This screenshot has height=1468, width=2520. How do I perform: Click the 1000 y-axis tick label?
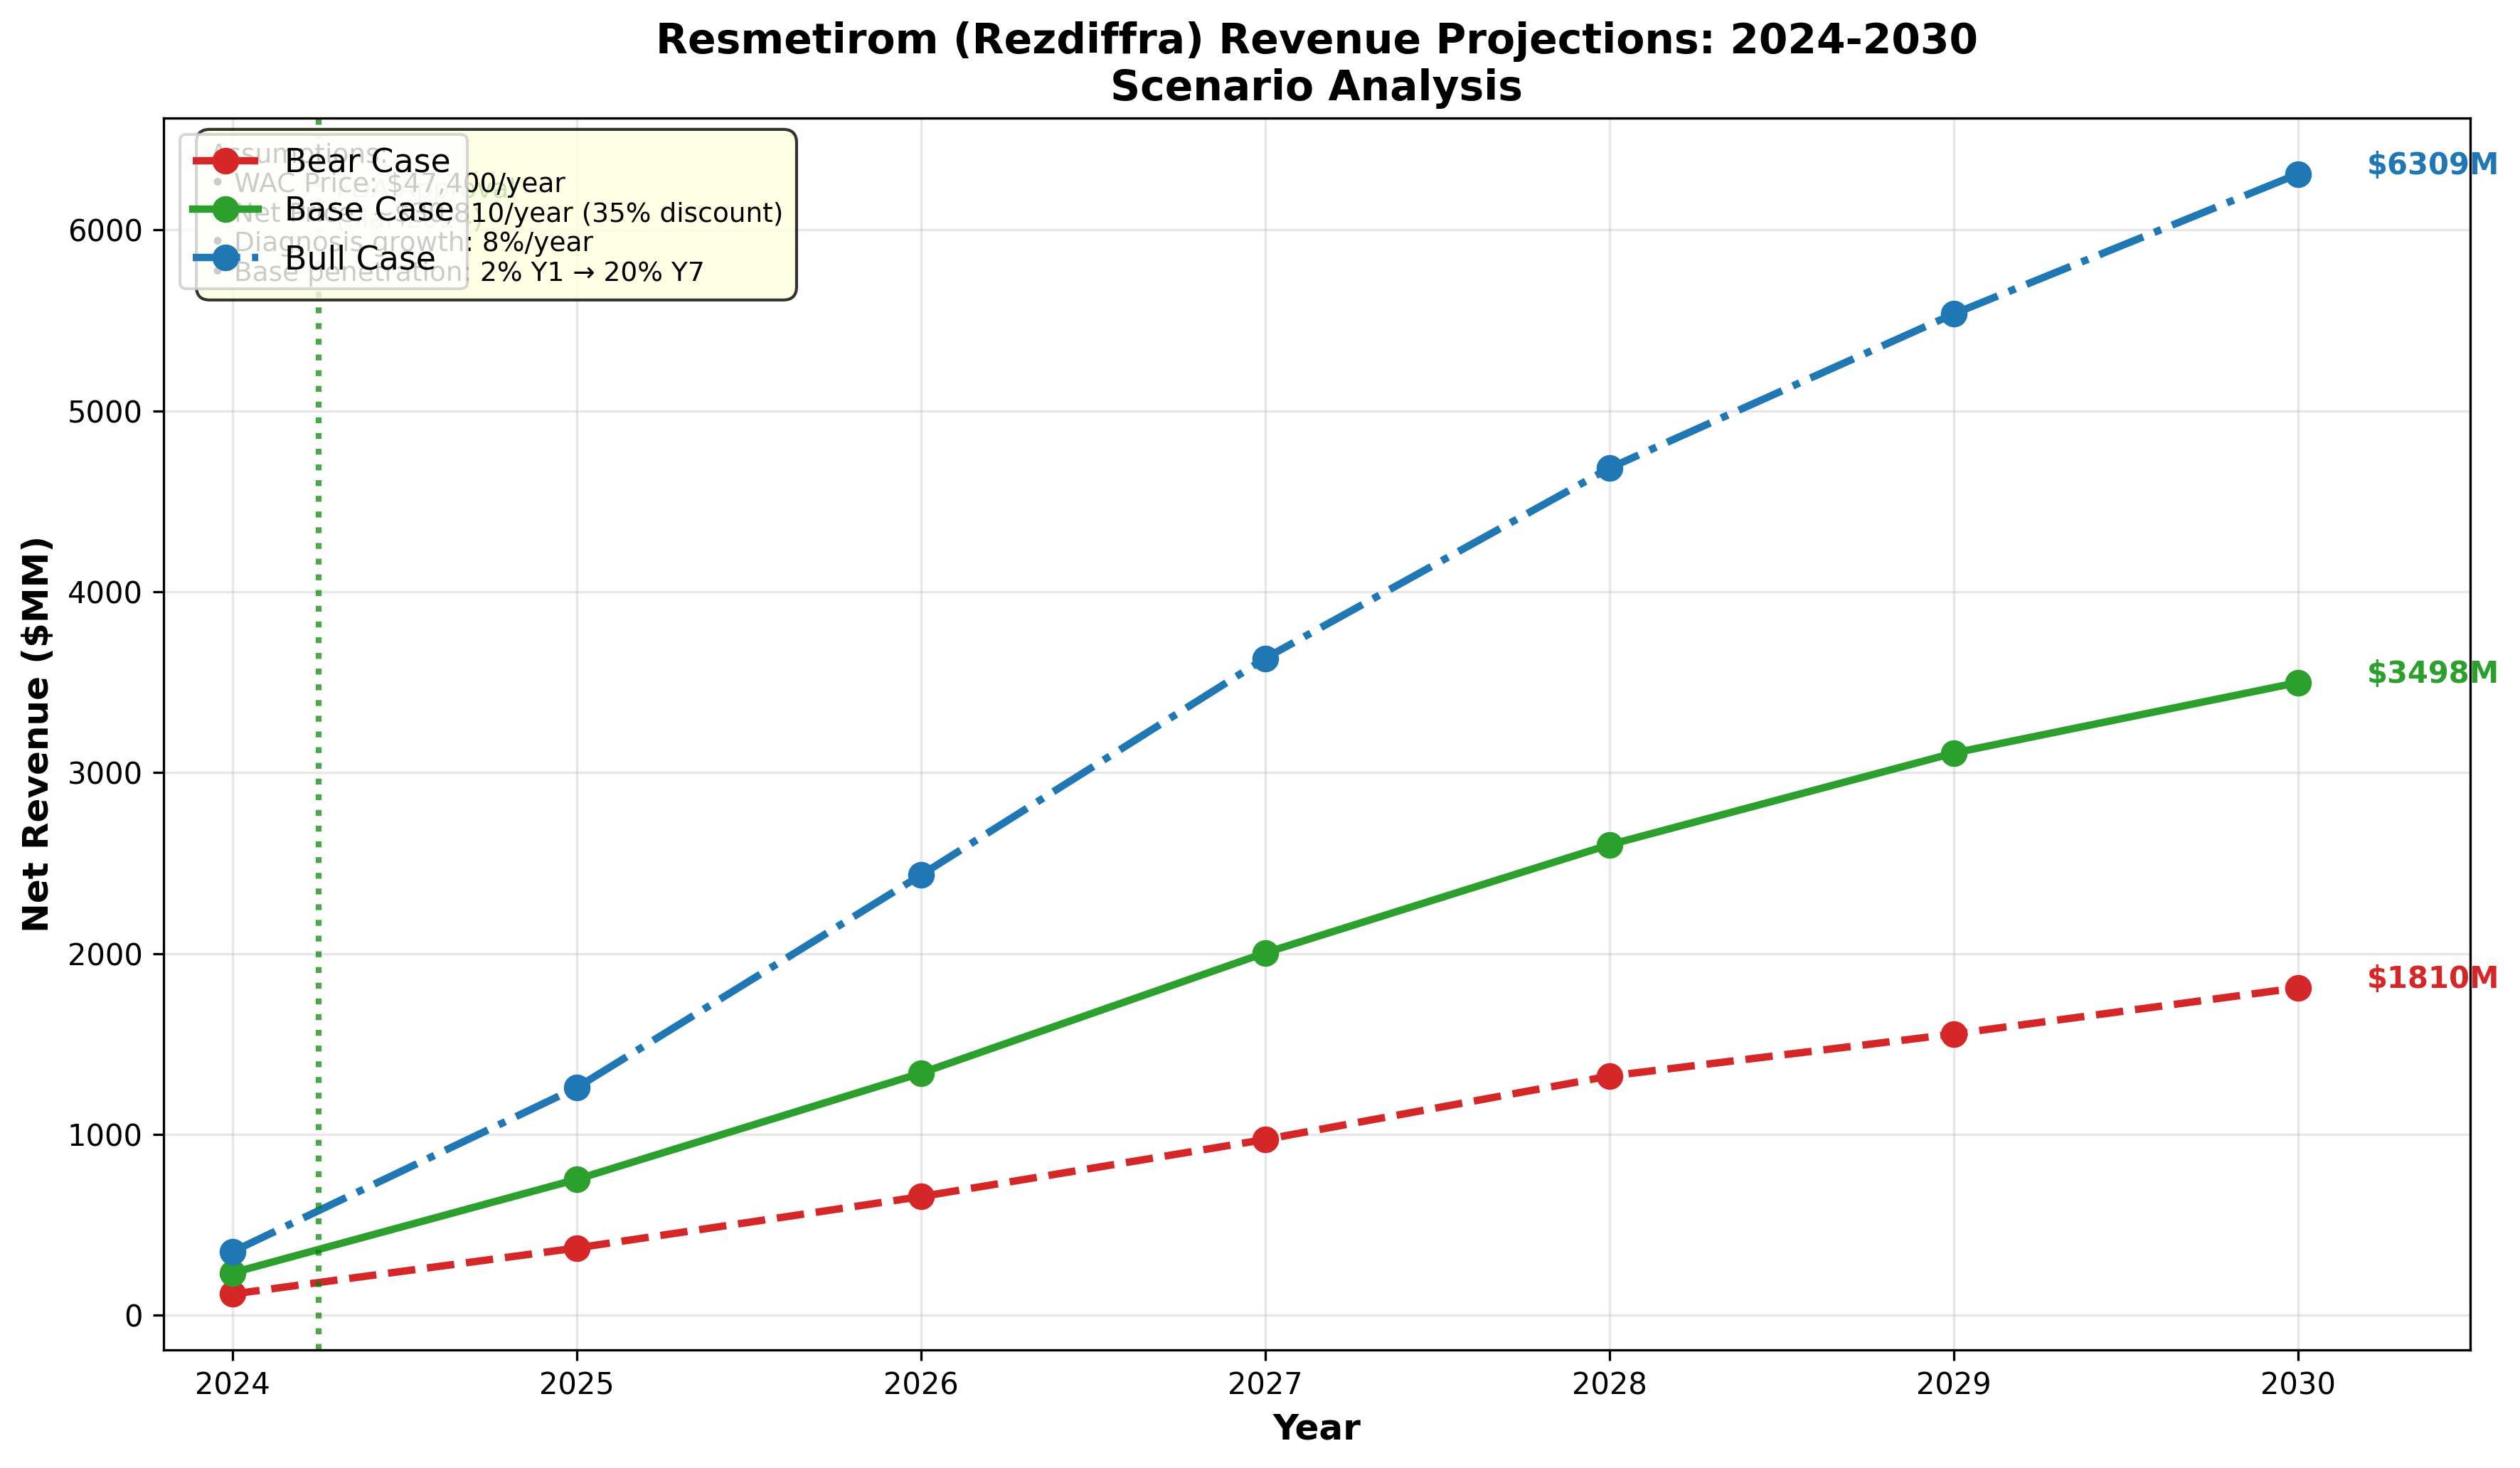coord(105,1135)
